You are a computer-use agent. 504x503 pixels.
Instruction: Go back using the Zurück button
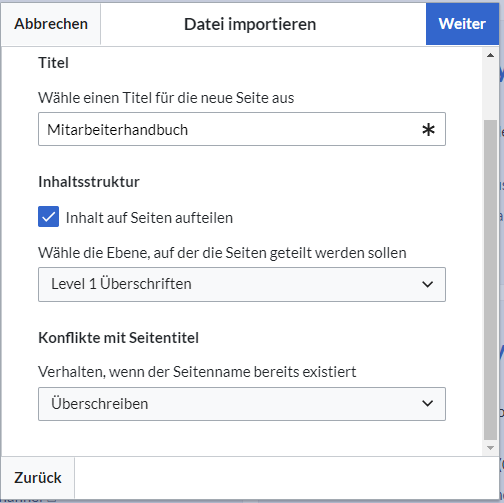[x=38, y=478]
